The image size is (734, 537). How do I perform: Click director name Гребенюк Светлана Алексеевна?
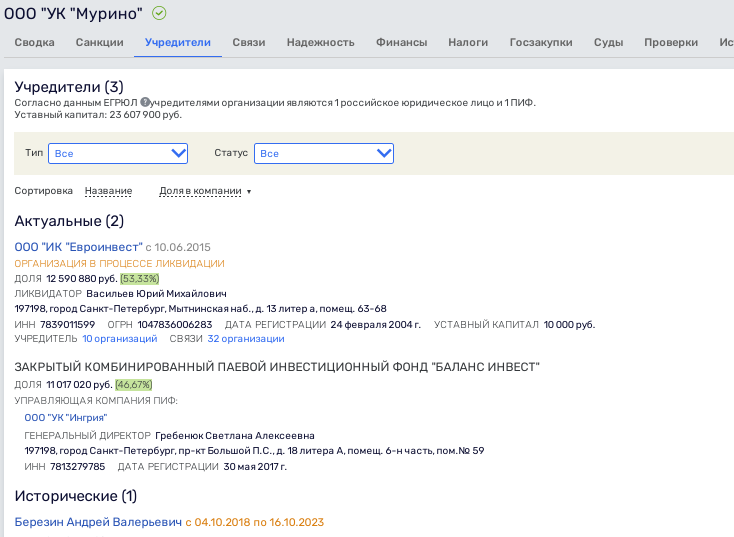coord(235,436)
